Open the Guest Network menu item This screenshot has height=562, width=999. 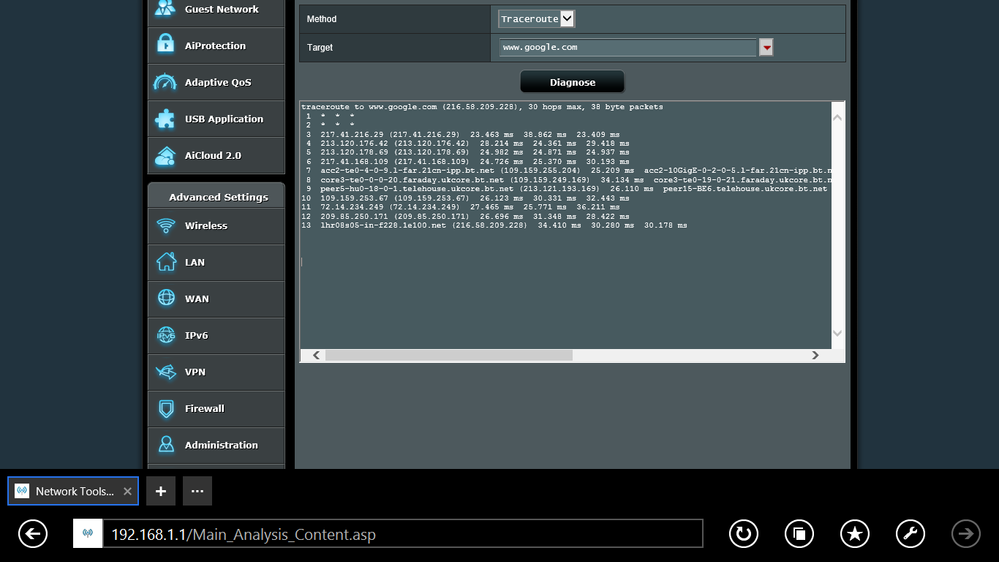216,9
